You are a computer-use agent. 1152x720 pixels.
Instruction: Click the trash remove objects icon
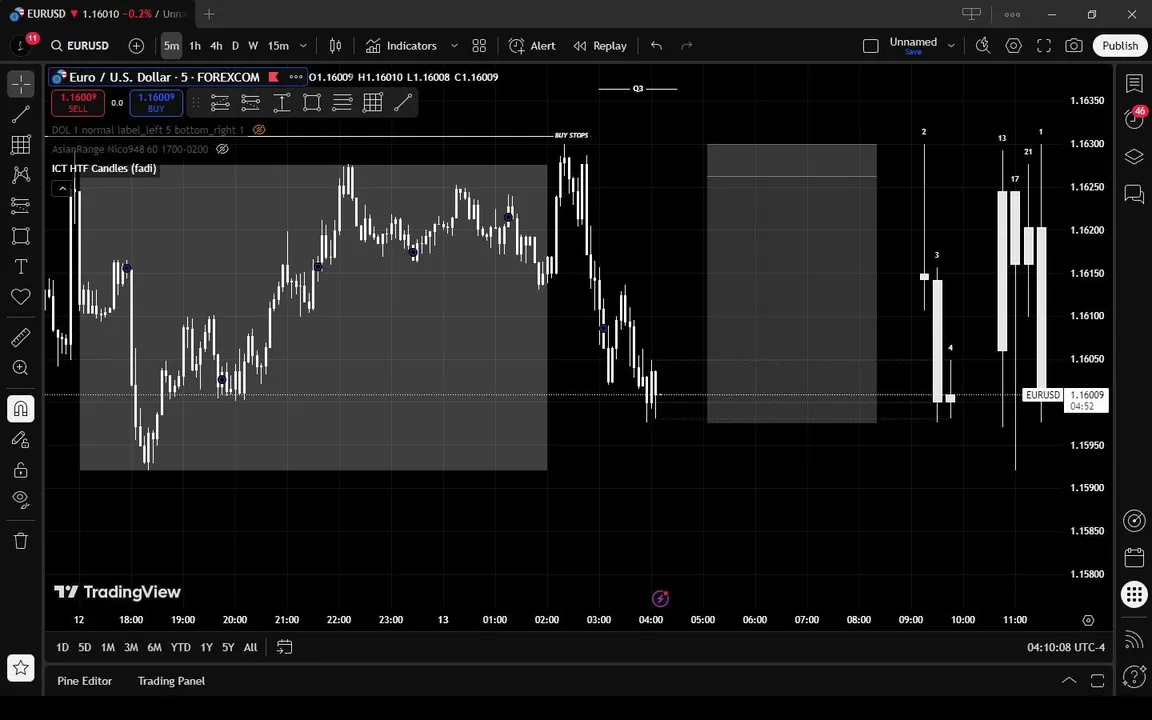21,541
